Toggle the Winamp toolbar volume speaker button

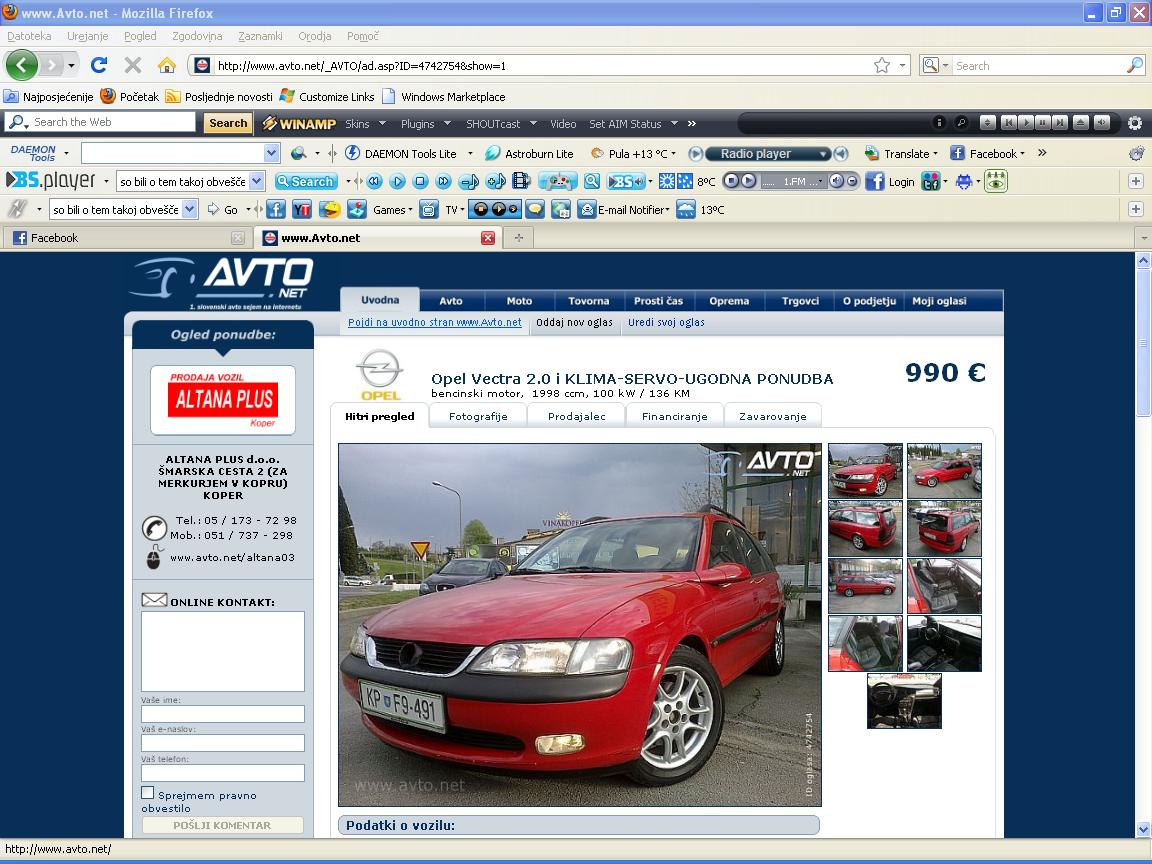[1101, 123]
